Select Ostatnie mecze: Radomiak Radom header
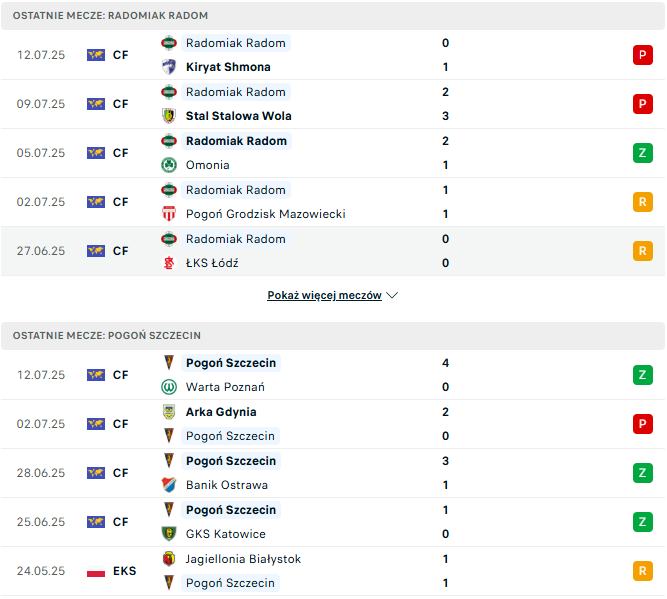667x599 pixels. 333,16
